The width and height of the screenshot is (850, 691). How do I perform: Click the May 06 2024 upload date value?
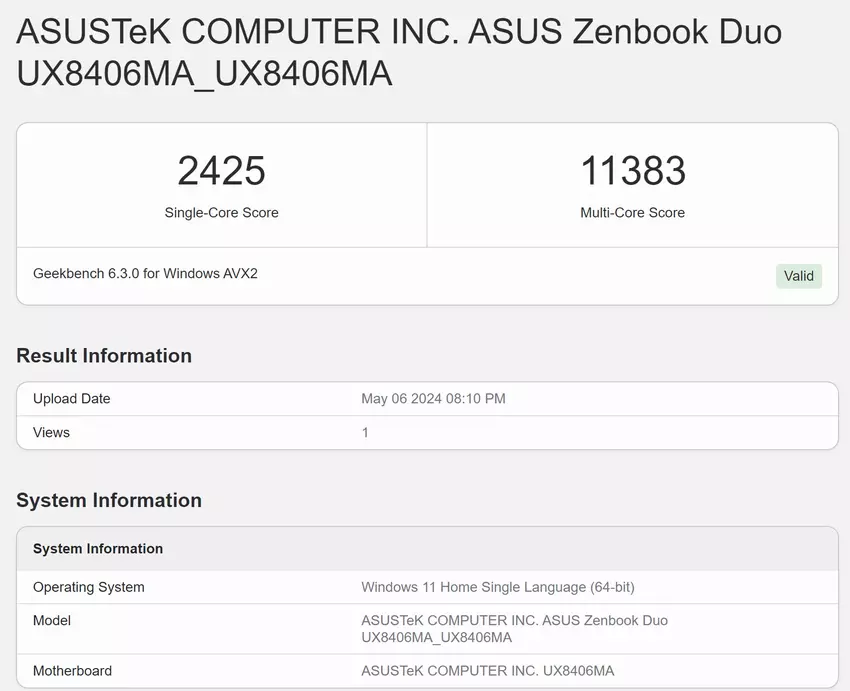[x=433, y=399]
